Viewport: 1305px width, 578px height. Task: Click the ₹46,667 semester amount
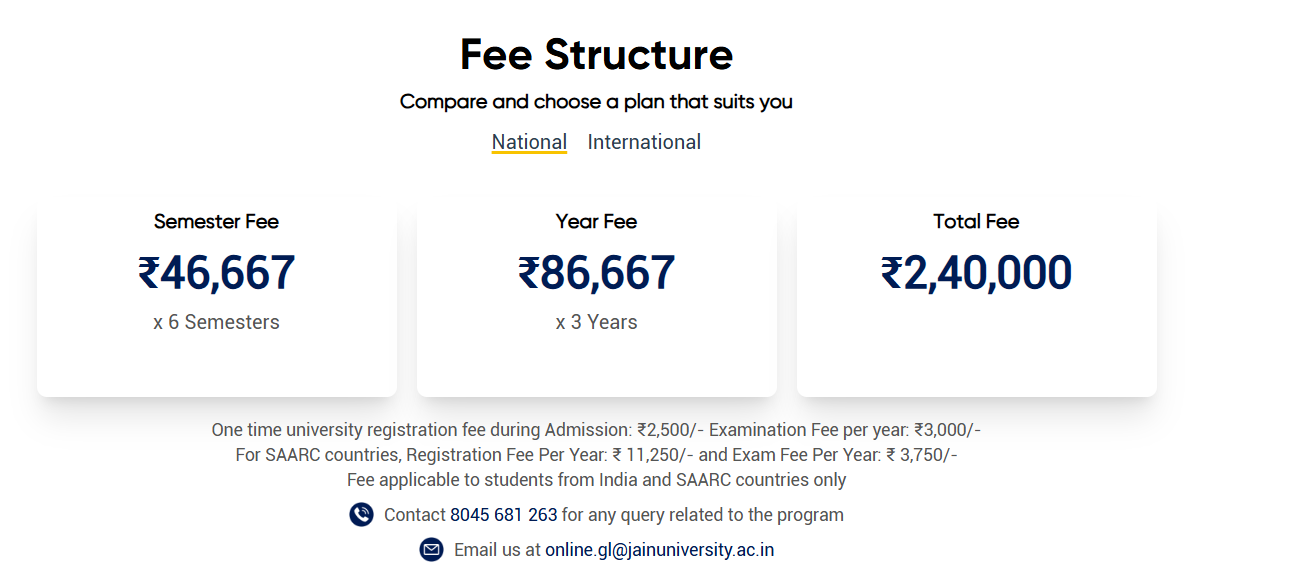(216, 273)
